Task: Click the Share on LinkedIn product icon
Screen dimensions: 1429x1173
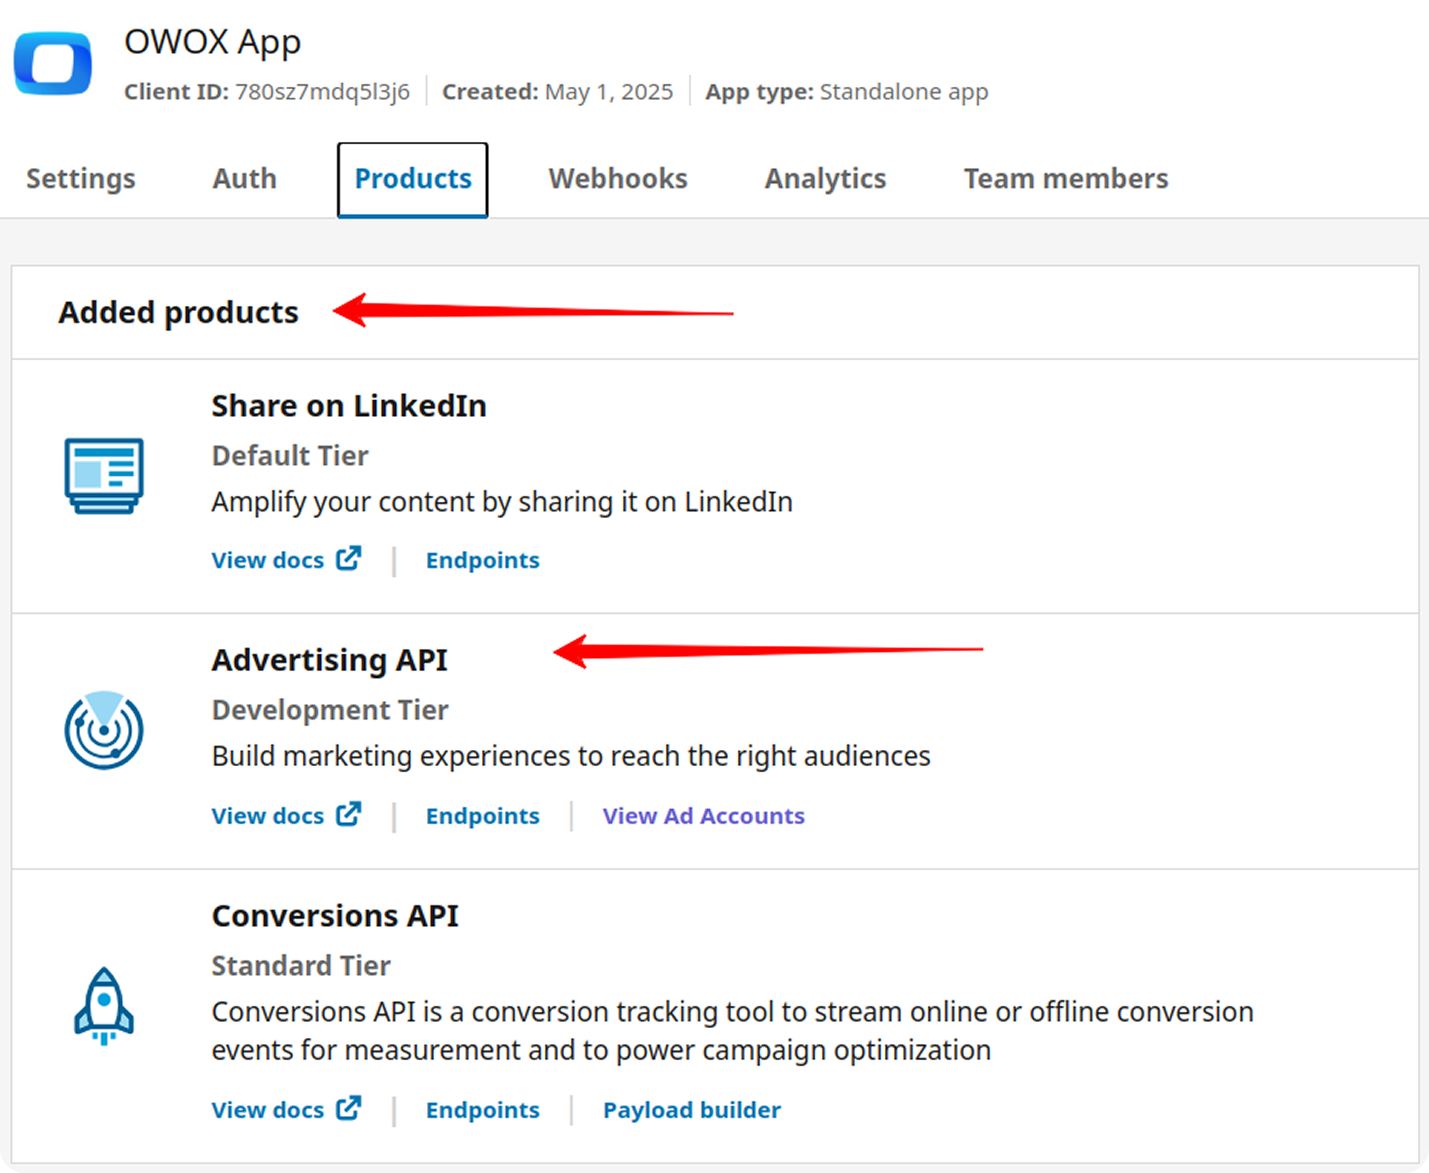Action: pos(103,477)
